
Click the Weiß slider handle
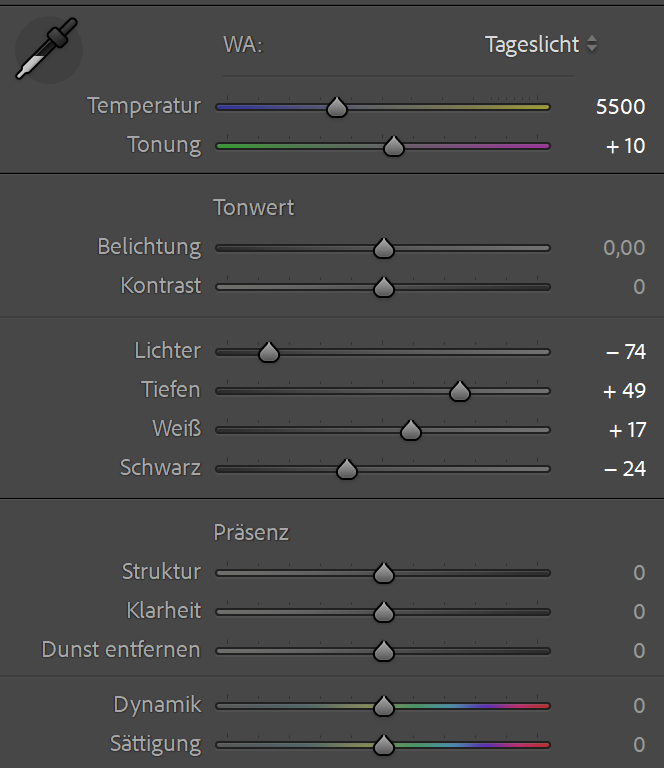pos(410,430)
